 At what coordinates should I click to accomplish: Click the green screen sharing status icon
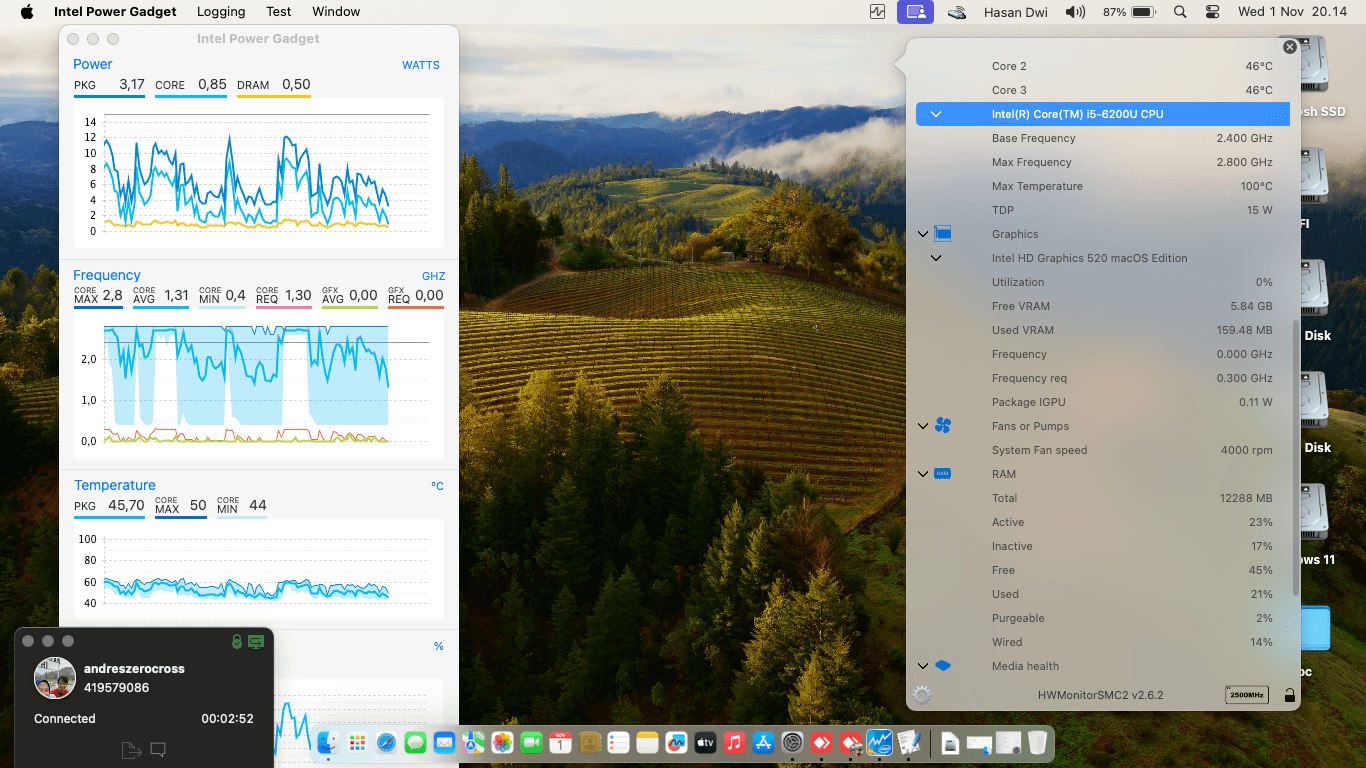tap(256, 641)
